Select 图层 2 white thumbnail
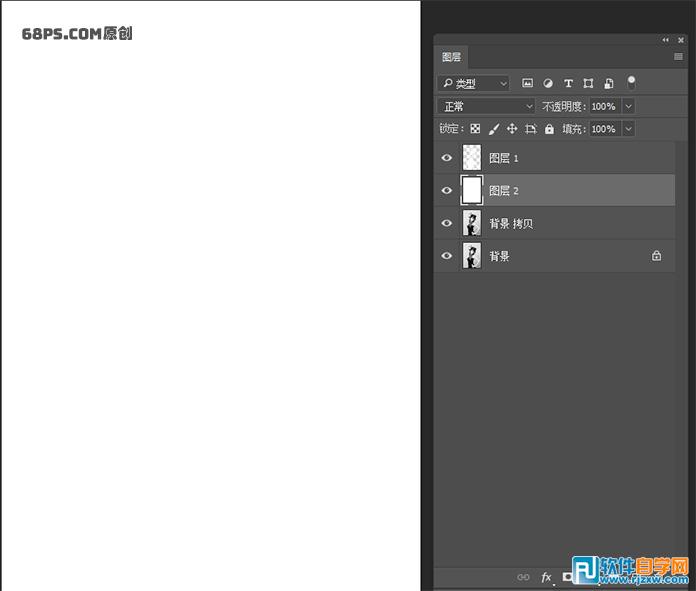Viewport: 696px width, 591px height. (471, 190)
